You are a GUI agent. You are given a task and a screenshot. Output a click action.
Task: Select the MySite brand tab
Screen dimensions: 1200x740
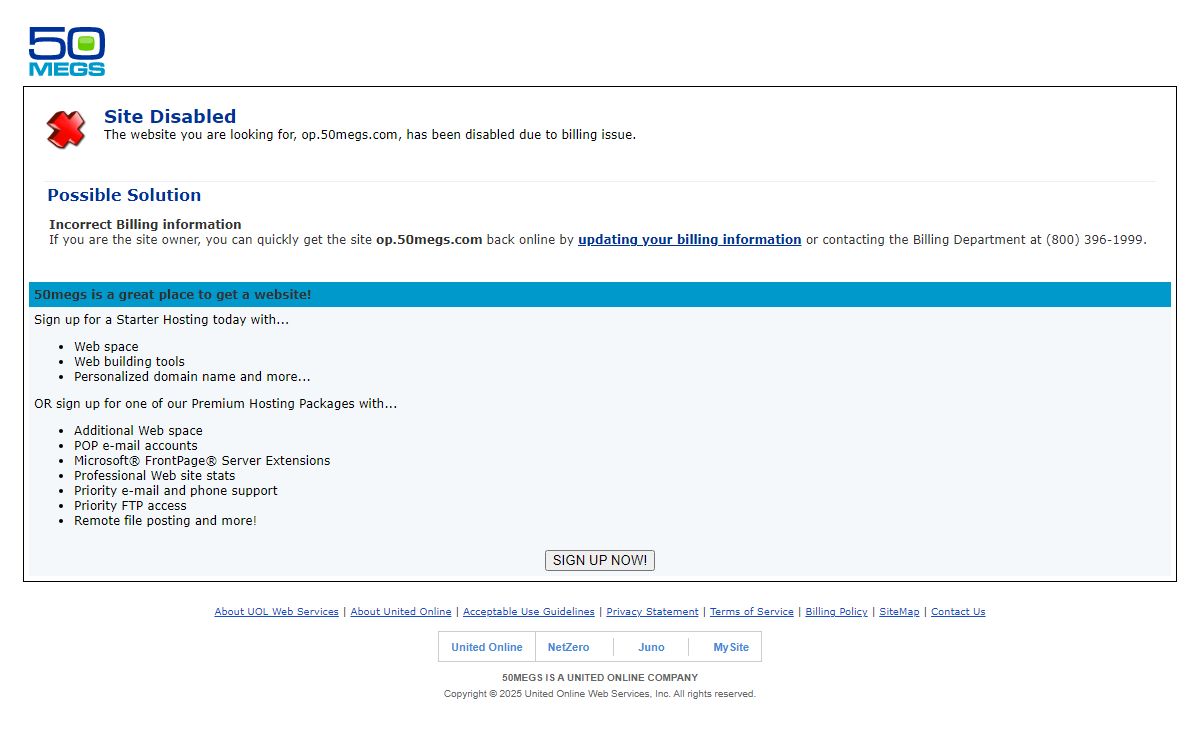click(x=731, y=647)
